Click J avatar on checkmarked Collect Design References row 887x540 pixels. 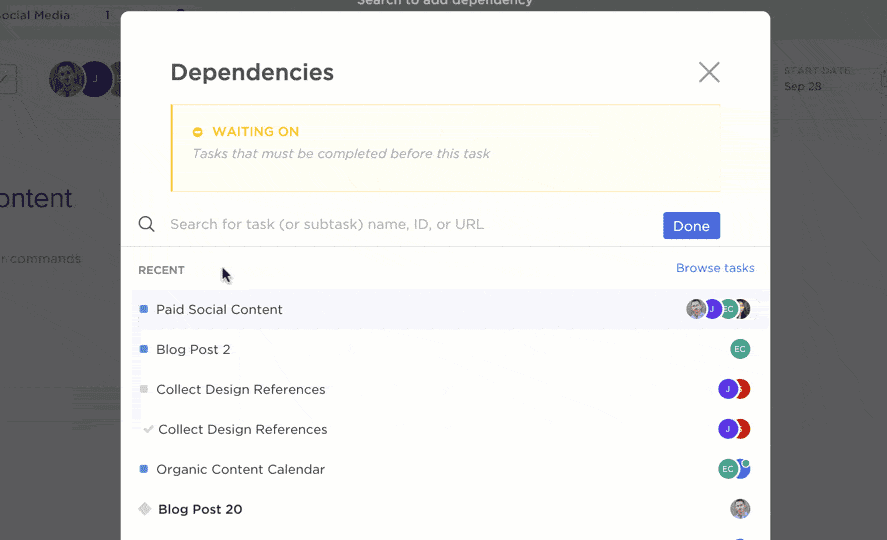point(728,429)
